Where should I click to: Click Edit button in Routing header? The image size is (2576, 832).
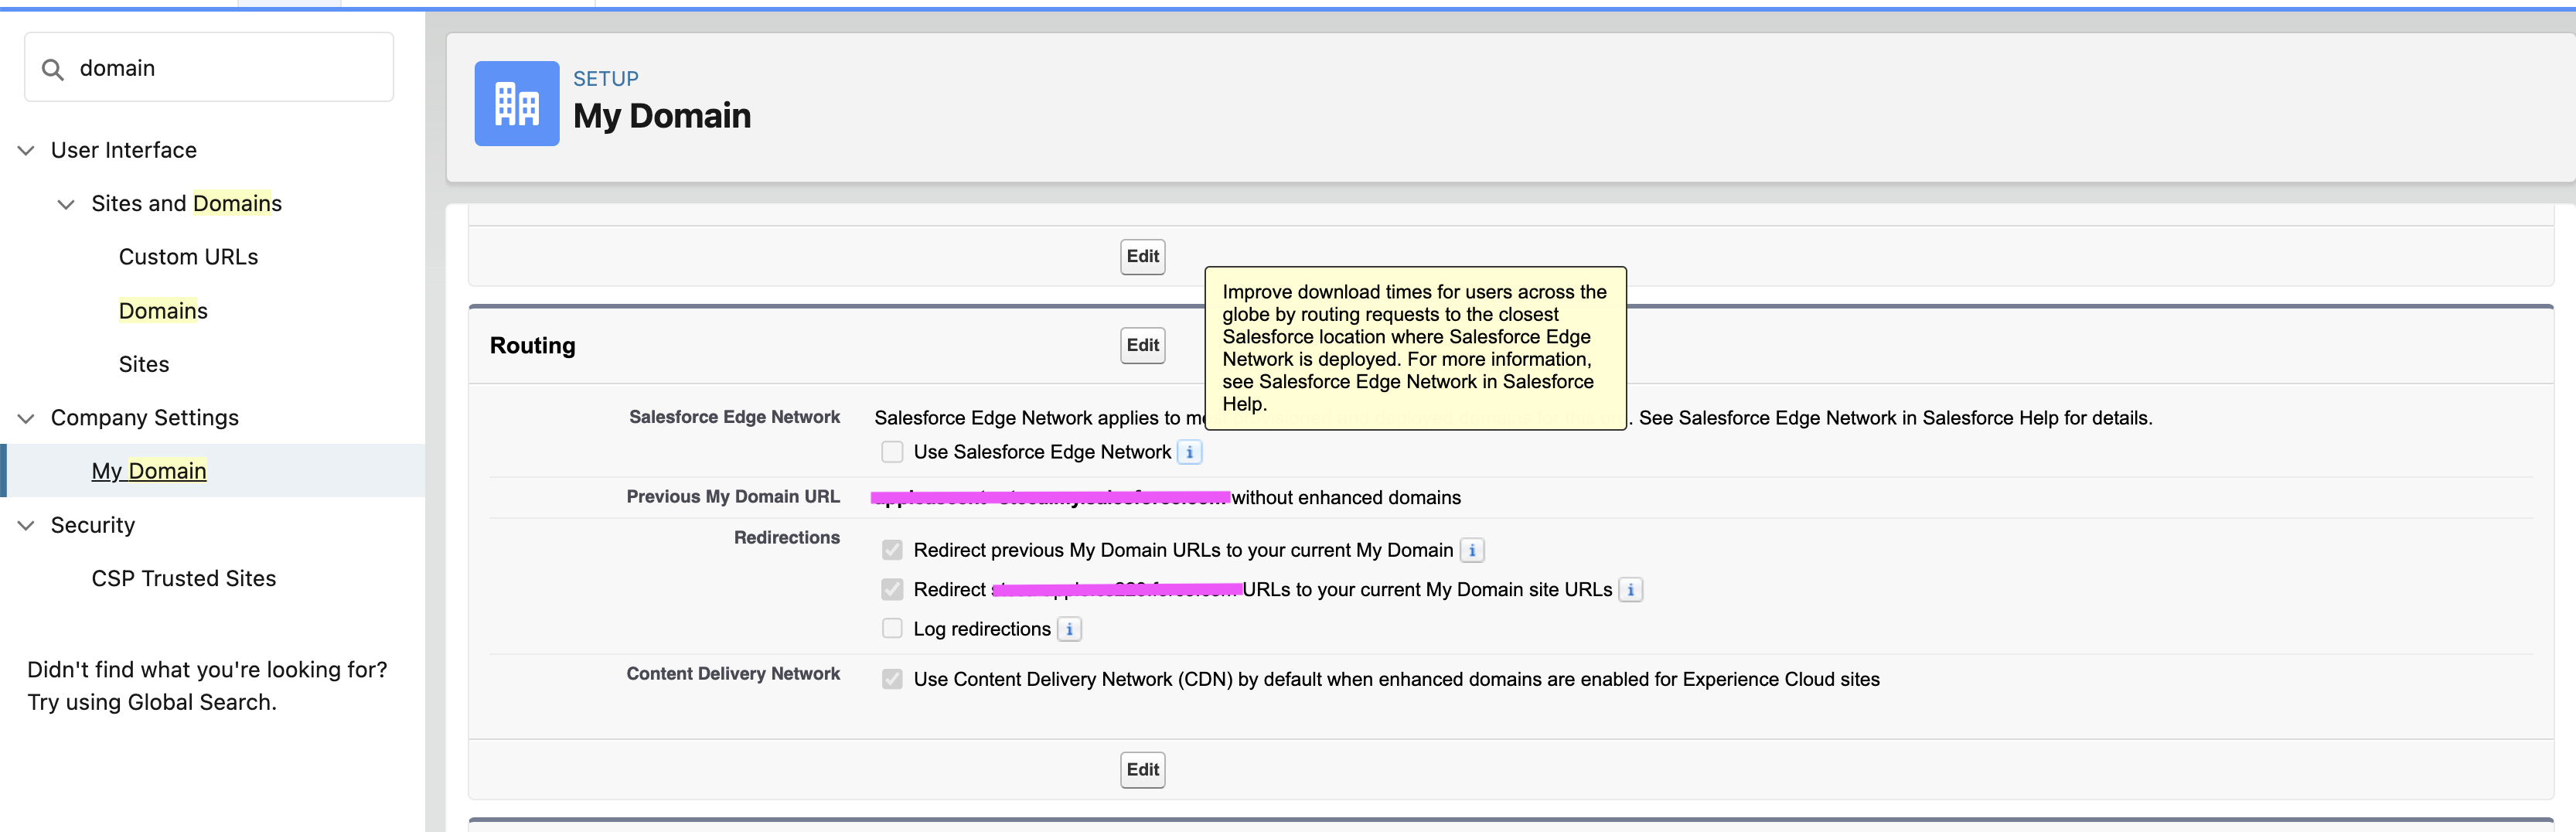point(1142,346)
